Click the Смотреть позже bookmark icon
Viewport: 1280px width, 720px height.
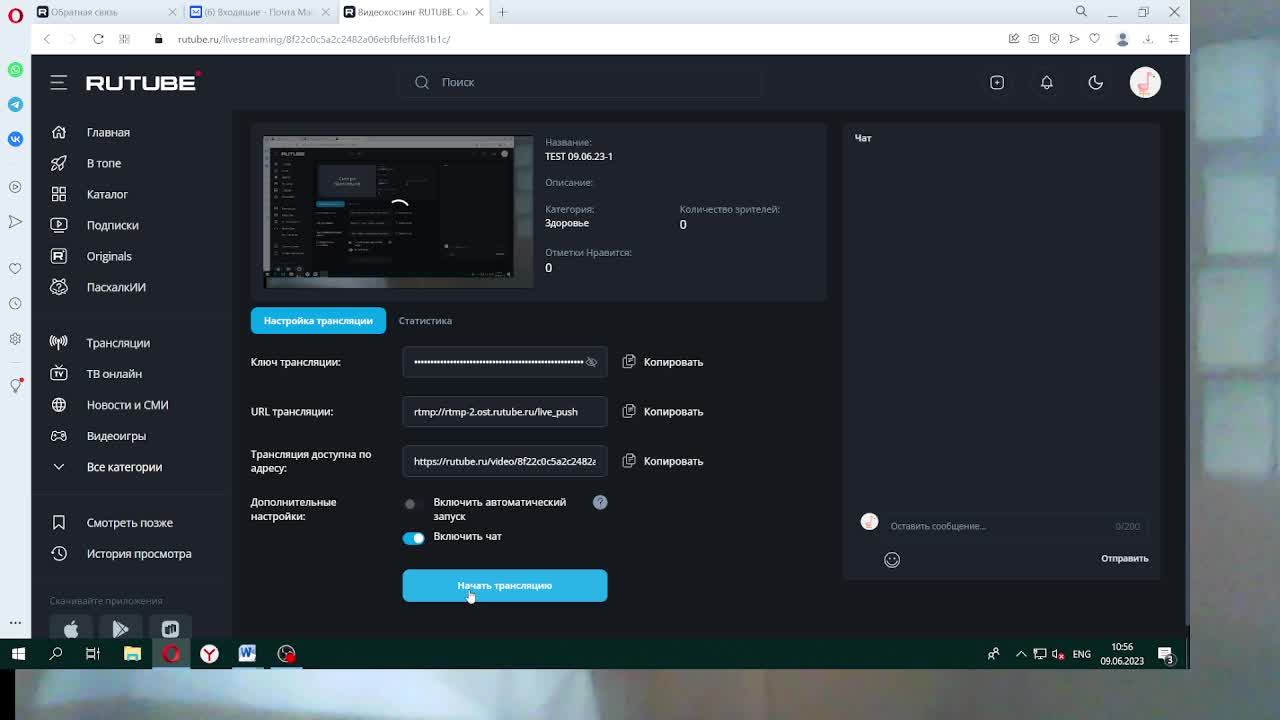click(59, 523)
